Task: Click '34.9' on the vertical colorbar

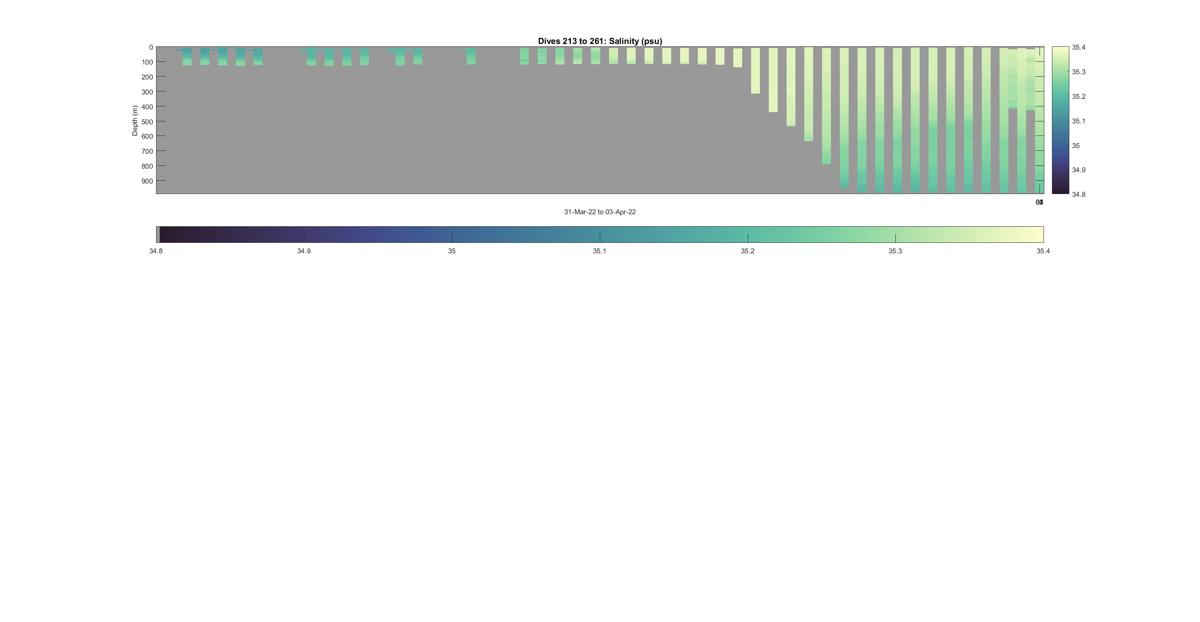Action: click(x=1078, y=170)
